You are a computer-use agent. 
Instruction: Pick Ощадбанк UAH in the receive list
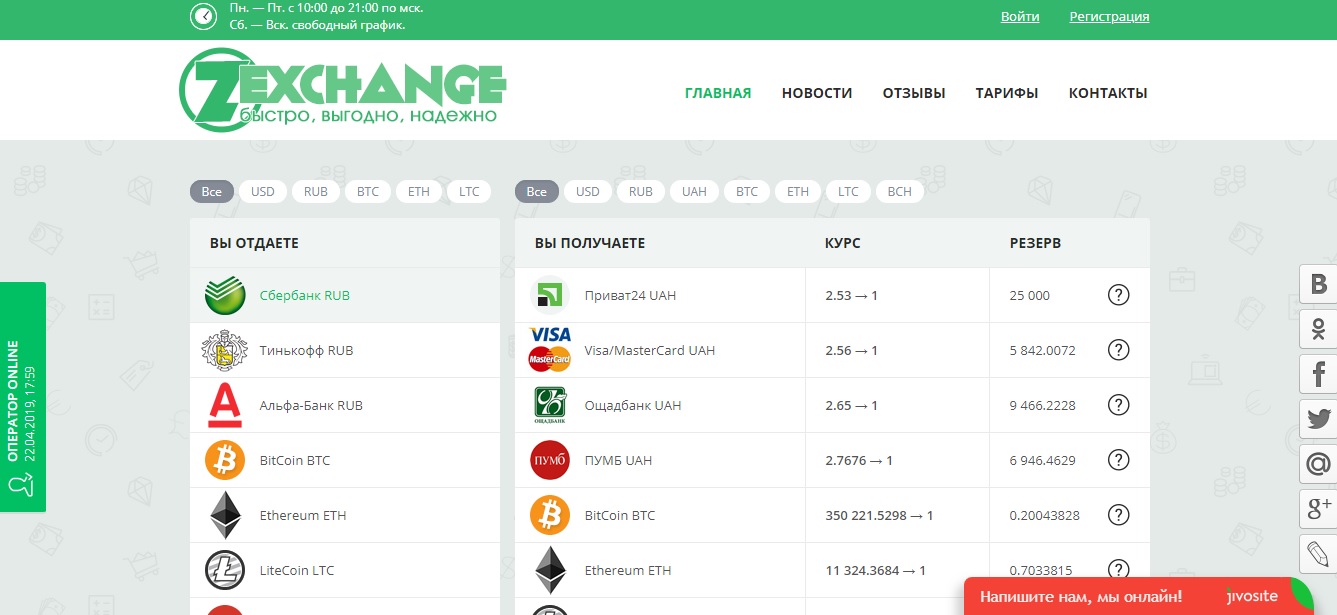coord(632,406)
